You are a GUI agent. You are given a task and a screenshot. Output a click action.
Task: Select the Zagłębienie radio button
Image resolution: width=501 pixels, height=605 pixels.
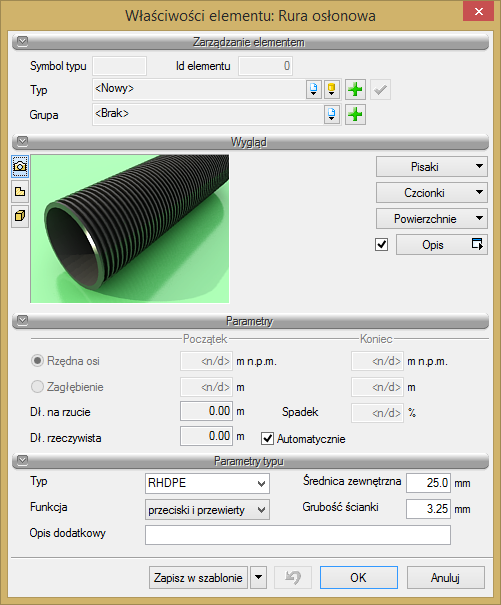37,386
